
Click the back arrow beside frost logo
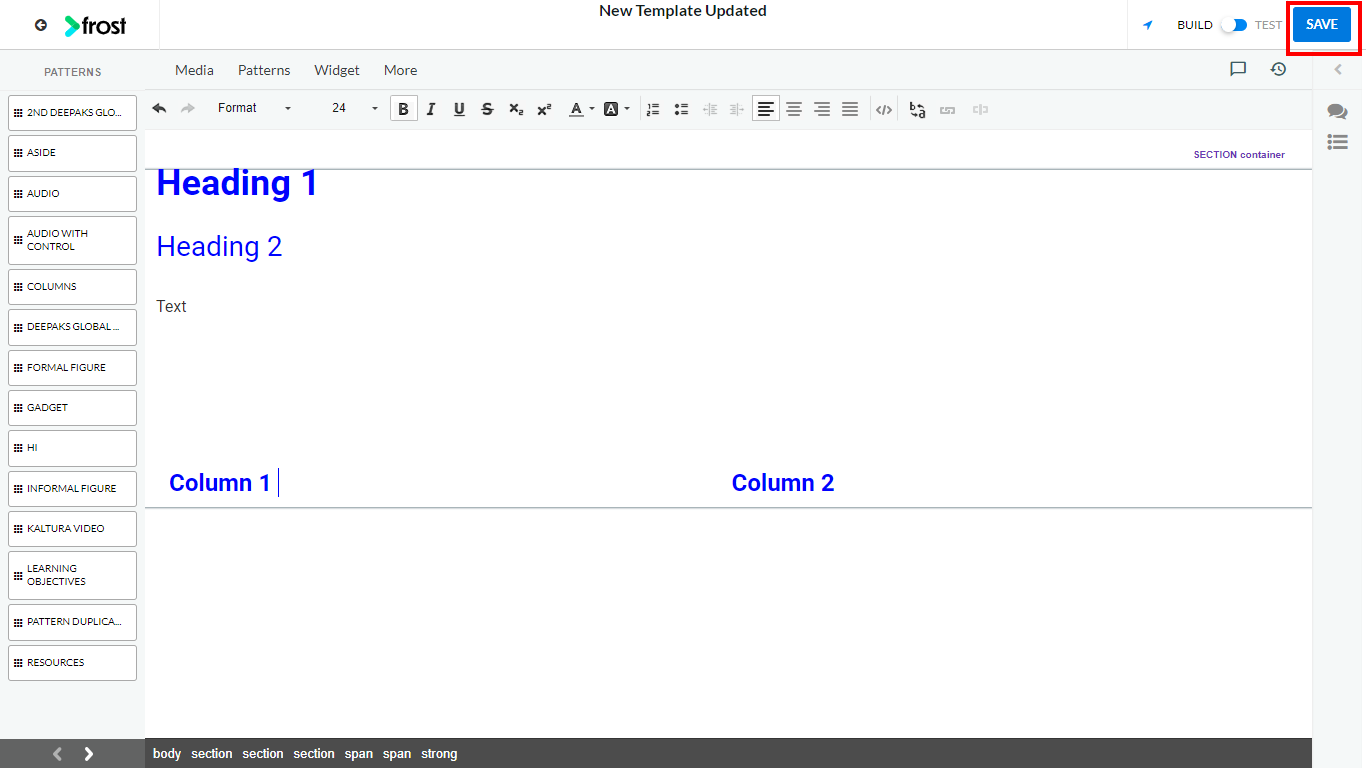pyautogui.click(x=41, y=25)
